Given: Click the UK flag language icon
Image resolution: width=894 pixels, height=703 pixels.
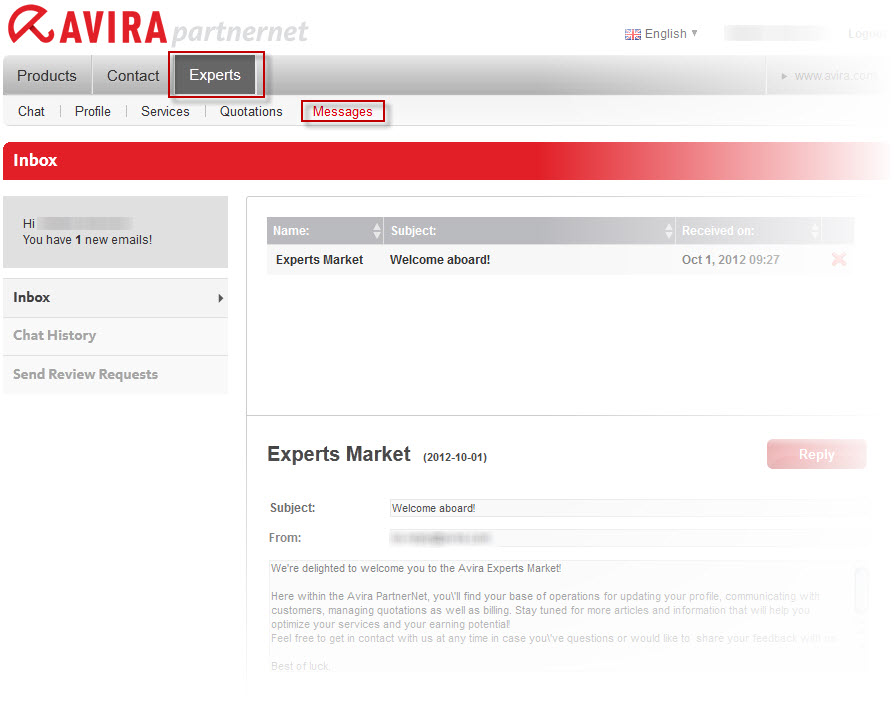Looking at the screenshot, I should point(632,34).
